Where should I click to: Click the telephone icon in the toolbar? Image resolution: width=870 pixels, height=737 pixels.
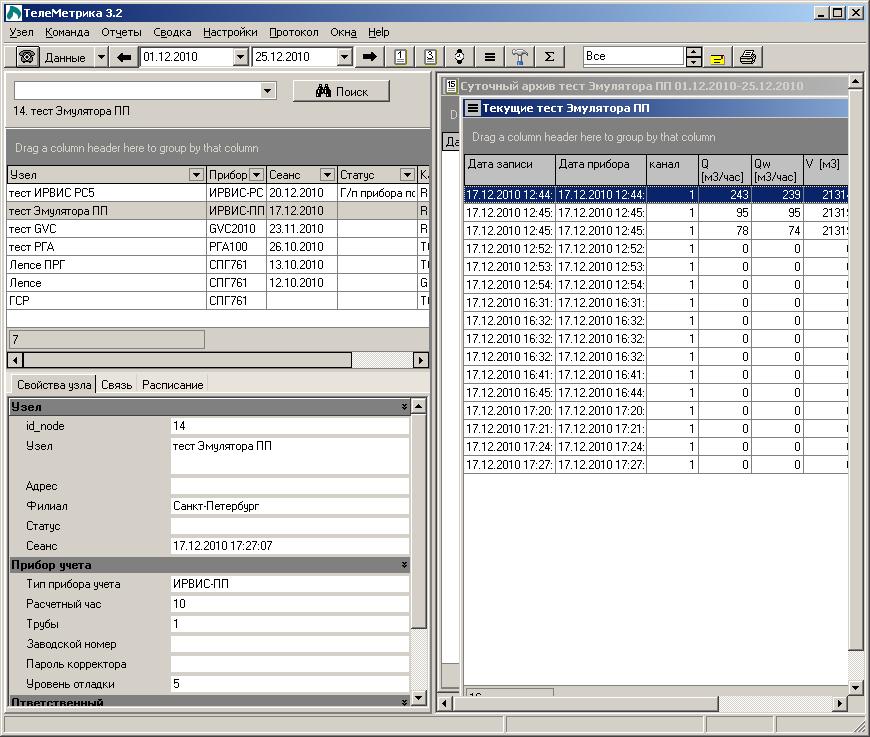pyautogui.click(x=27, y=57)
